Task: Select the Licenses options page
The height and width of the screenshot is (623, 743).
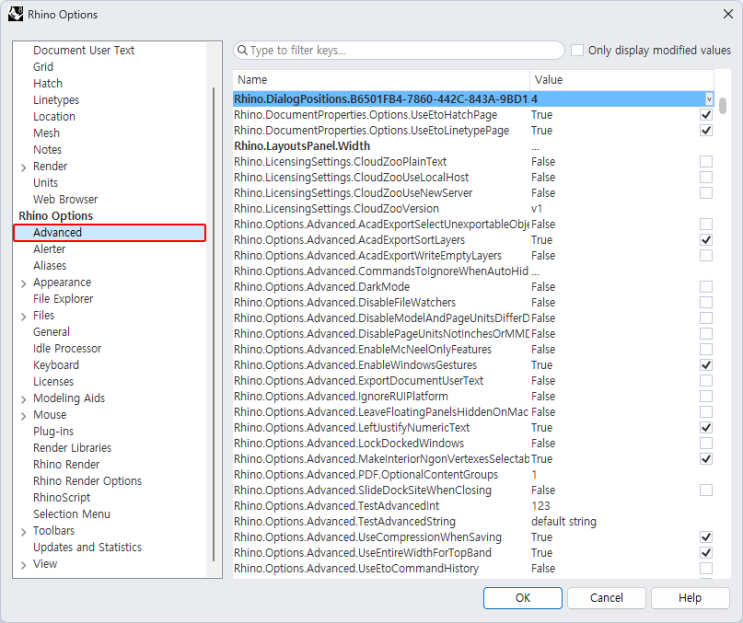Action: (53, 382)
